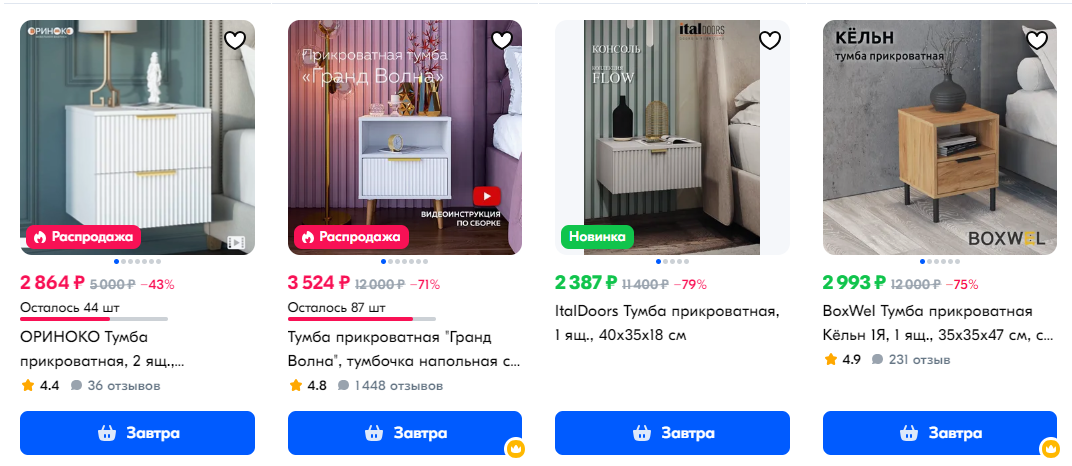Favorite the ОРИНОКО nightstand with heart icon

coord(234,40)
